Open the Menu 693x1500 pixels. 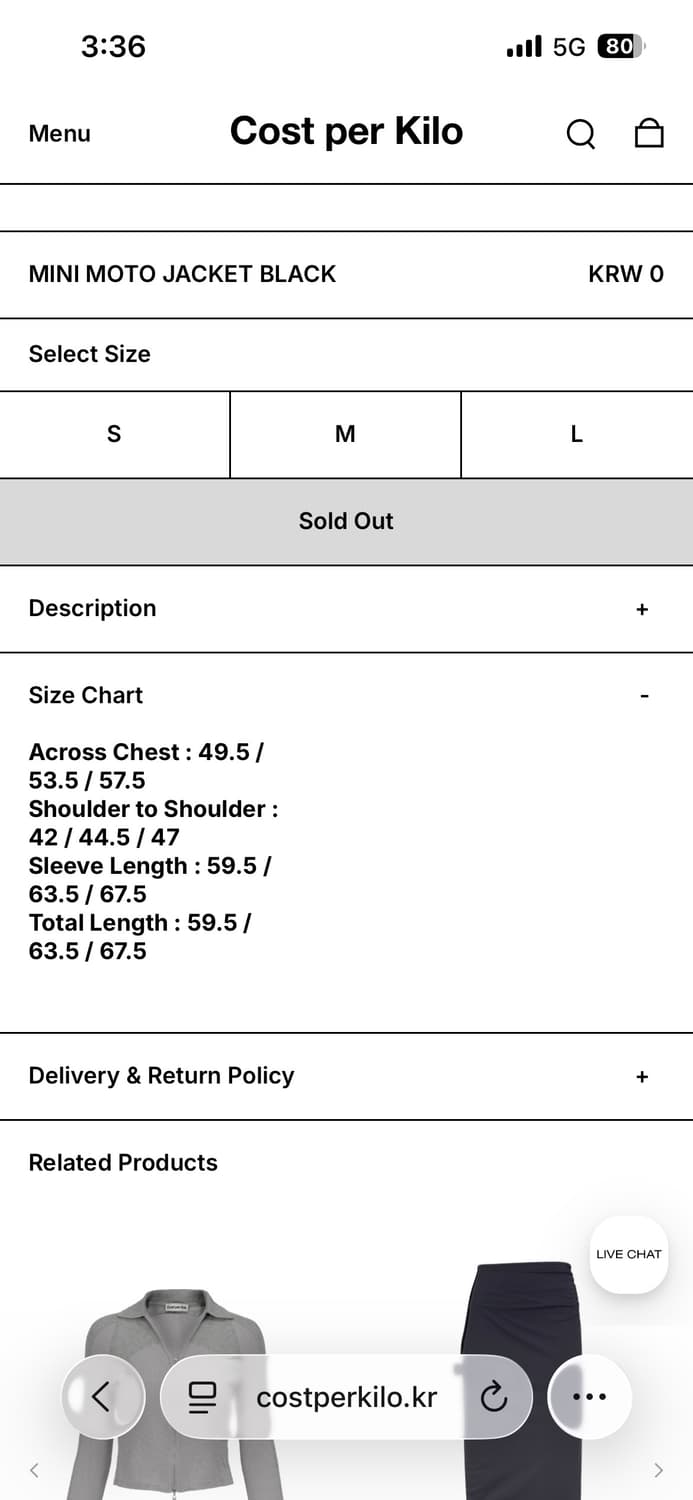point(59,133)
